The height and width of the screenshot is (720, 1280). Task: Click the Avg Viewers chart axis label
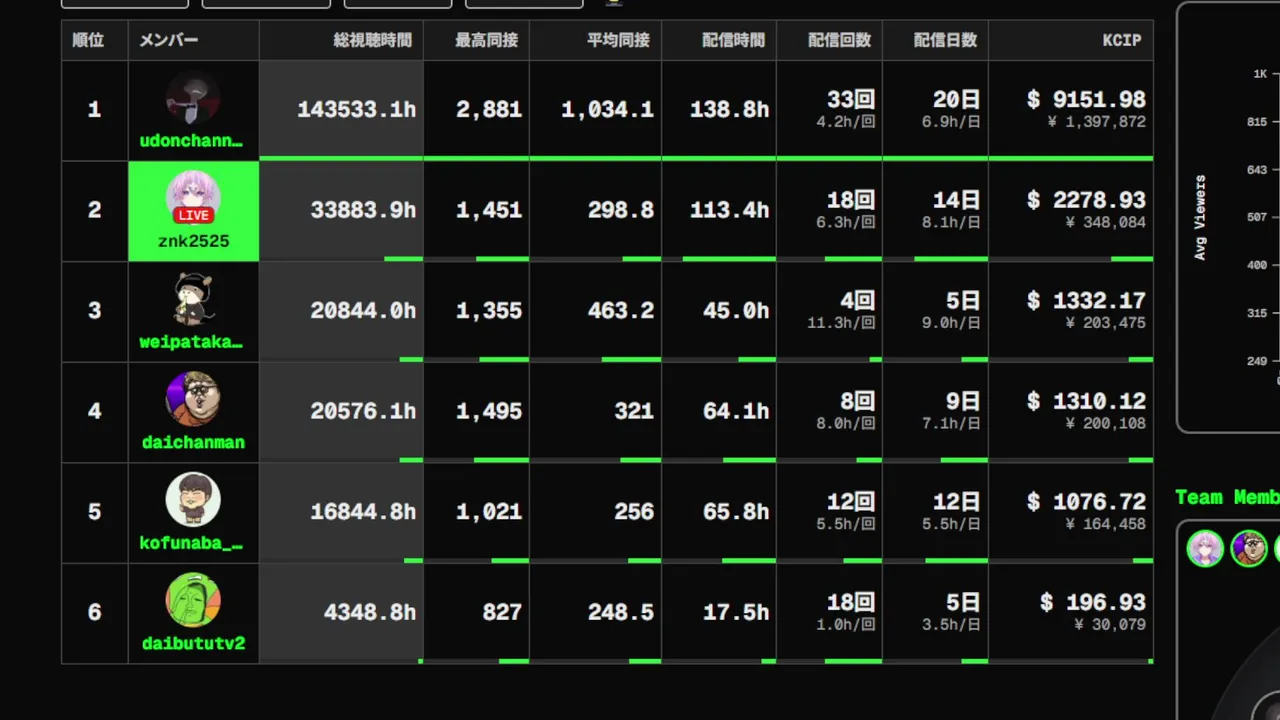tap(1200, 218)
